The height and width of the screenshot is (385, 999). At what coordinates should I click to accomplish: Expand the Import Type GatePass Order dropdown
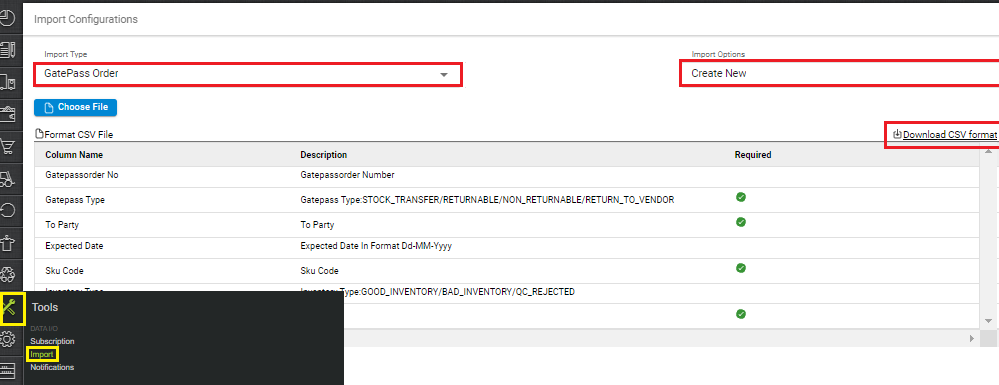coord(248,74)
